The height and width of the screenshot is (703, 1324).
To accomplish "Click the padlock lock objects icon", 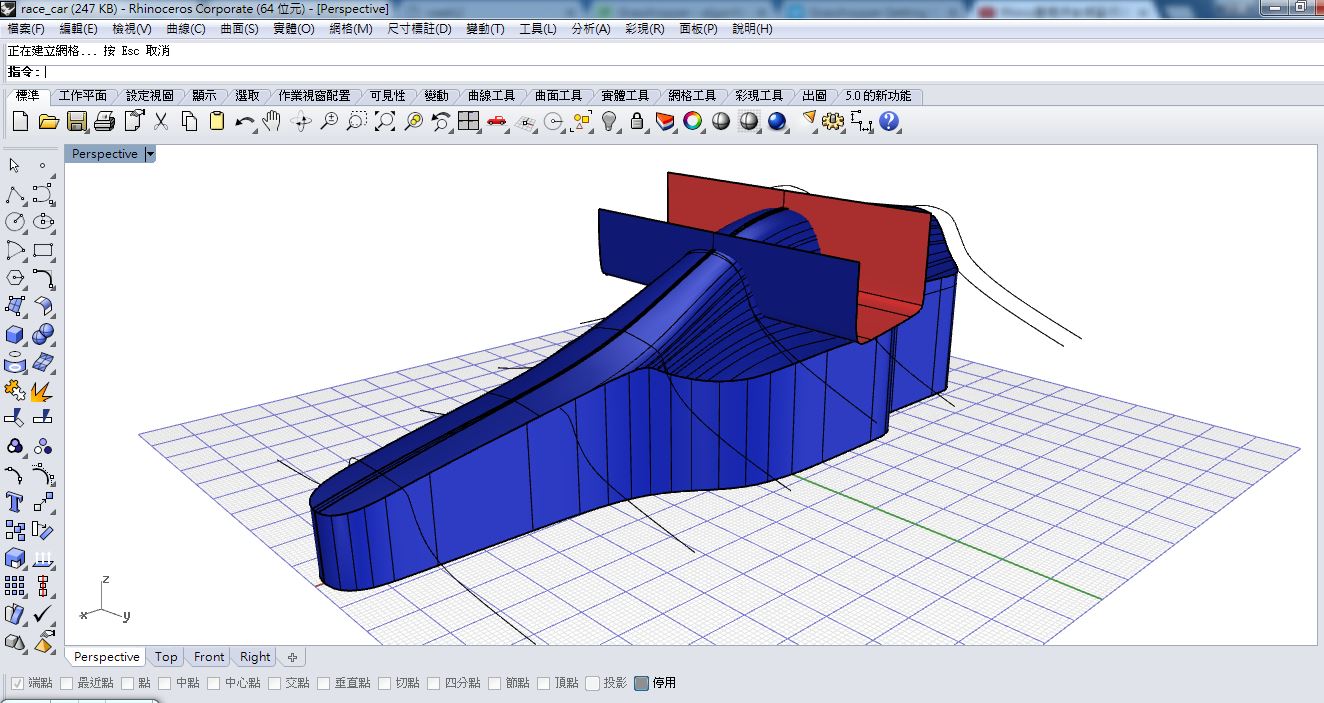I will pos(637,122).
